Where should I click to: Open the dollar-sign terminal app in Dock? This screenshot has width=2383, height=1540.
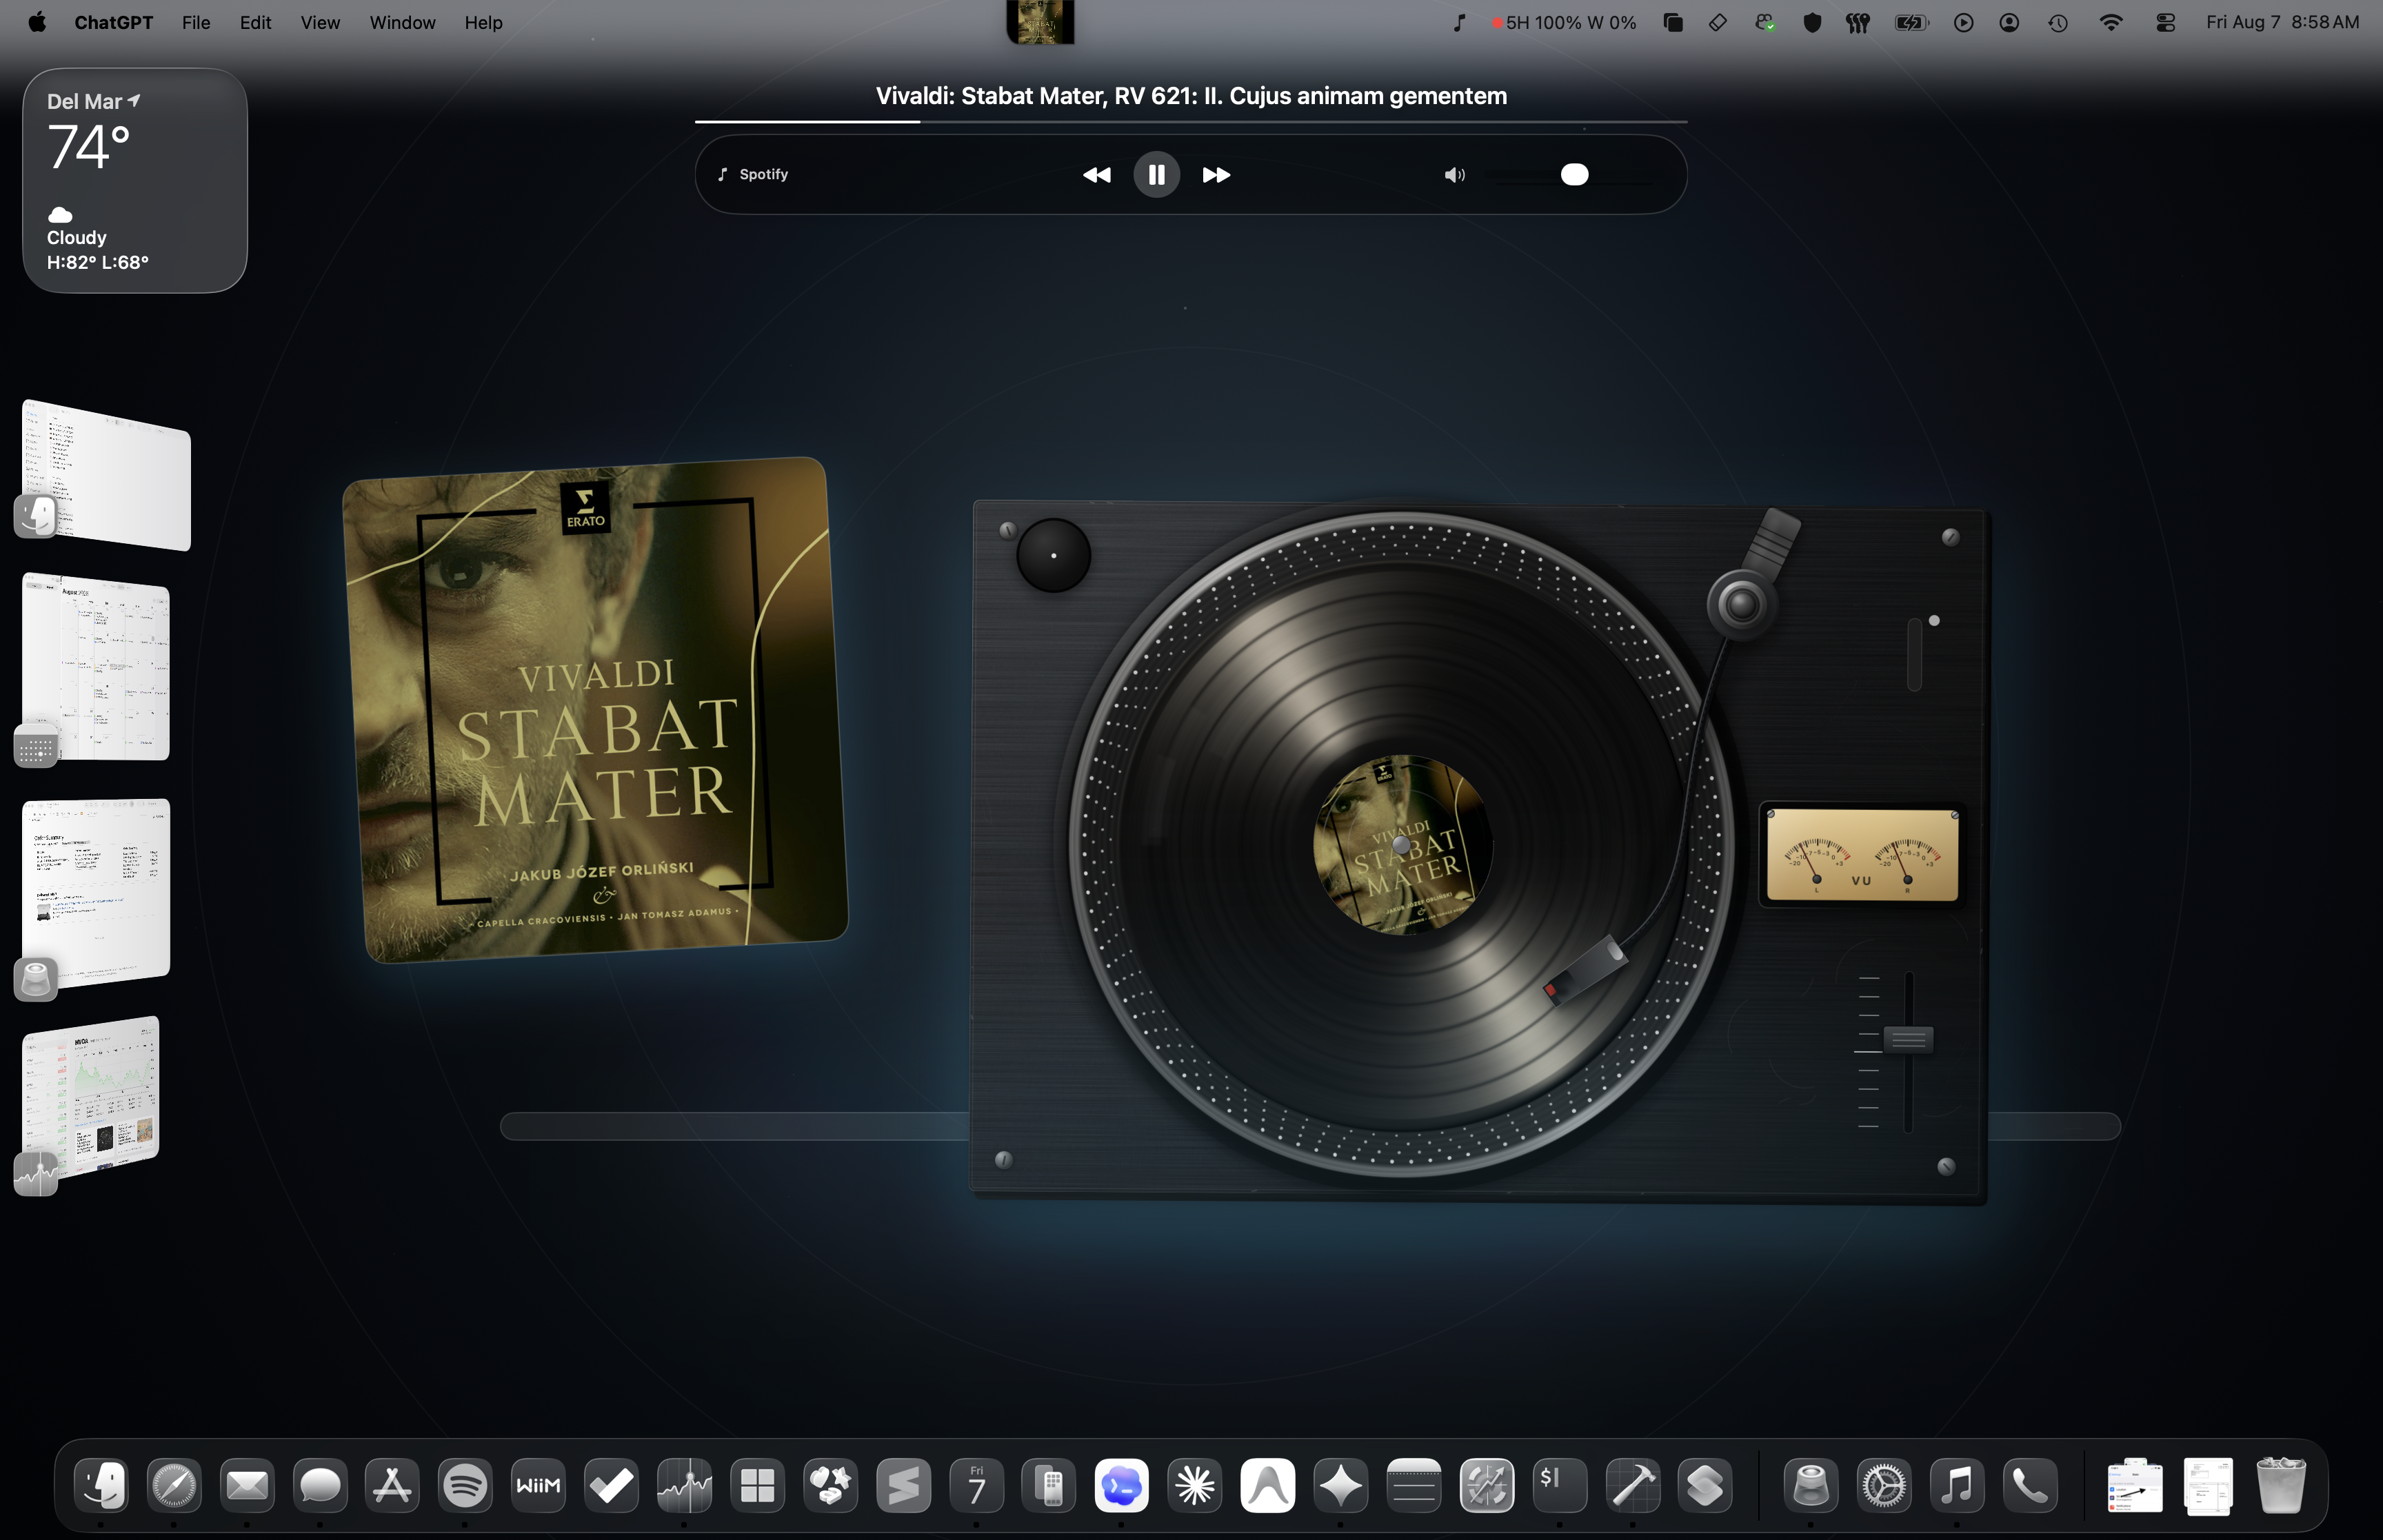click(1560, 1485)
